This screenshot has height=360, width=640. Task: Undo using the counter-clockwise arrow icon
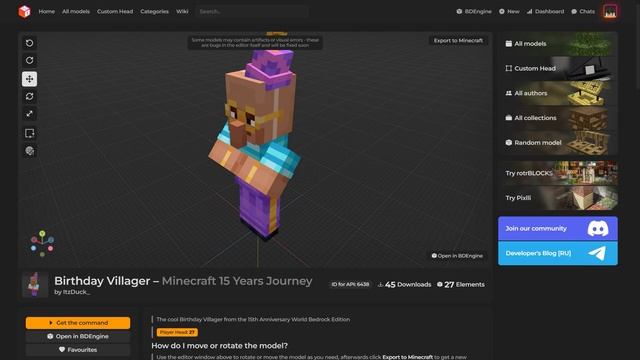click(x=29, y=43)
